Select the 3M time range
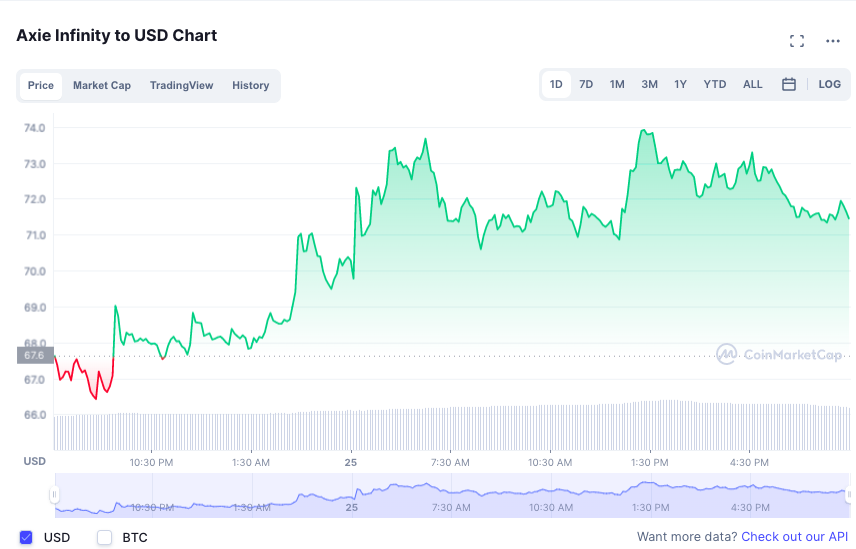 (649, 85)
